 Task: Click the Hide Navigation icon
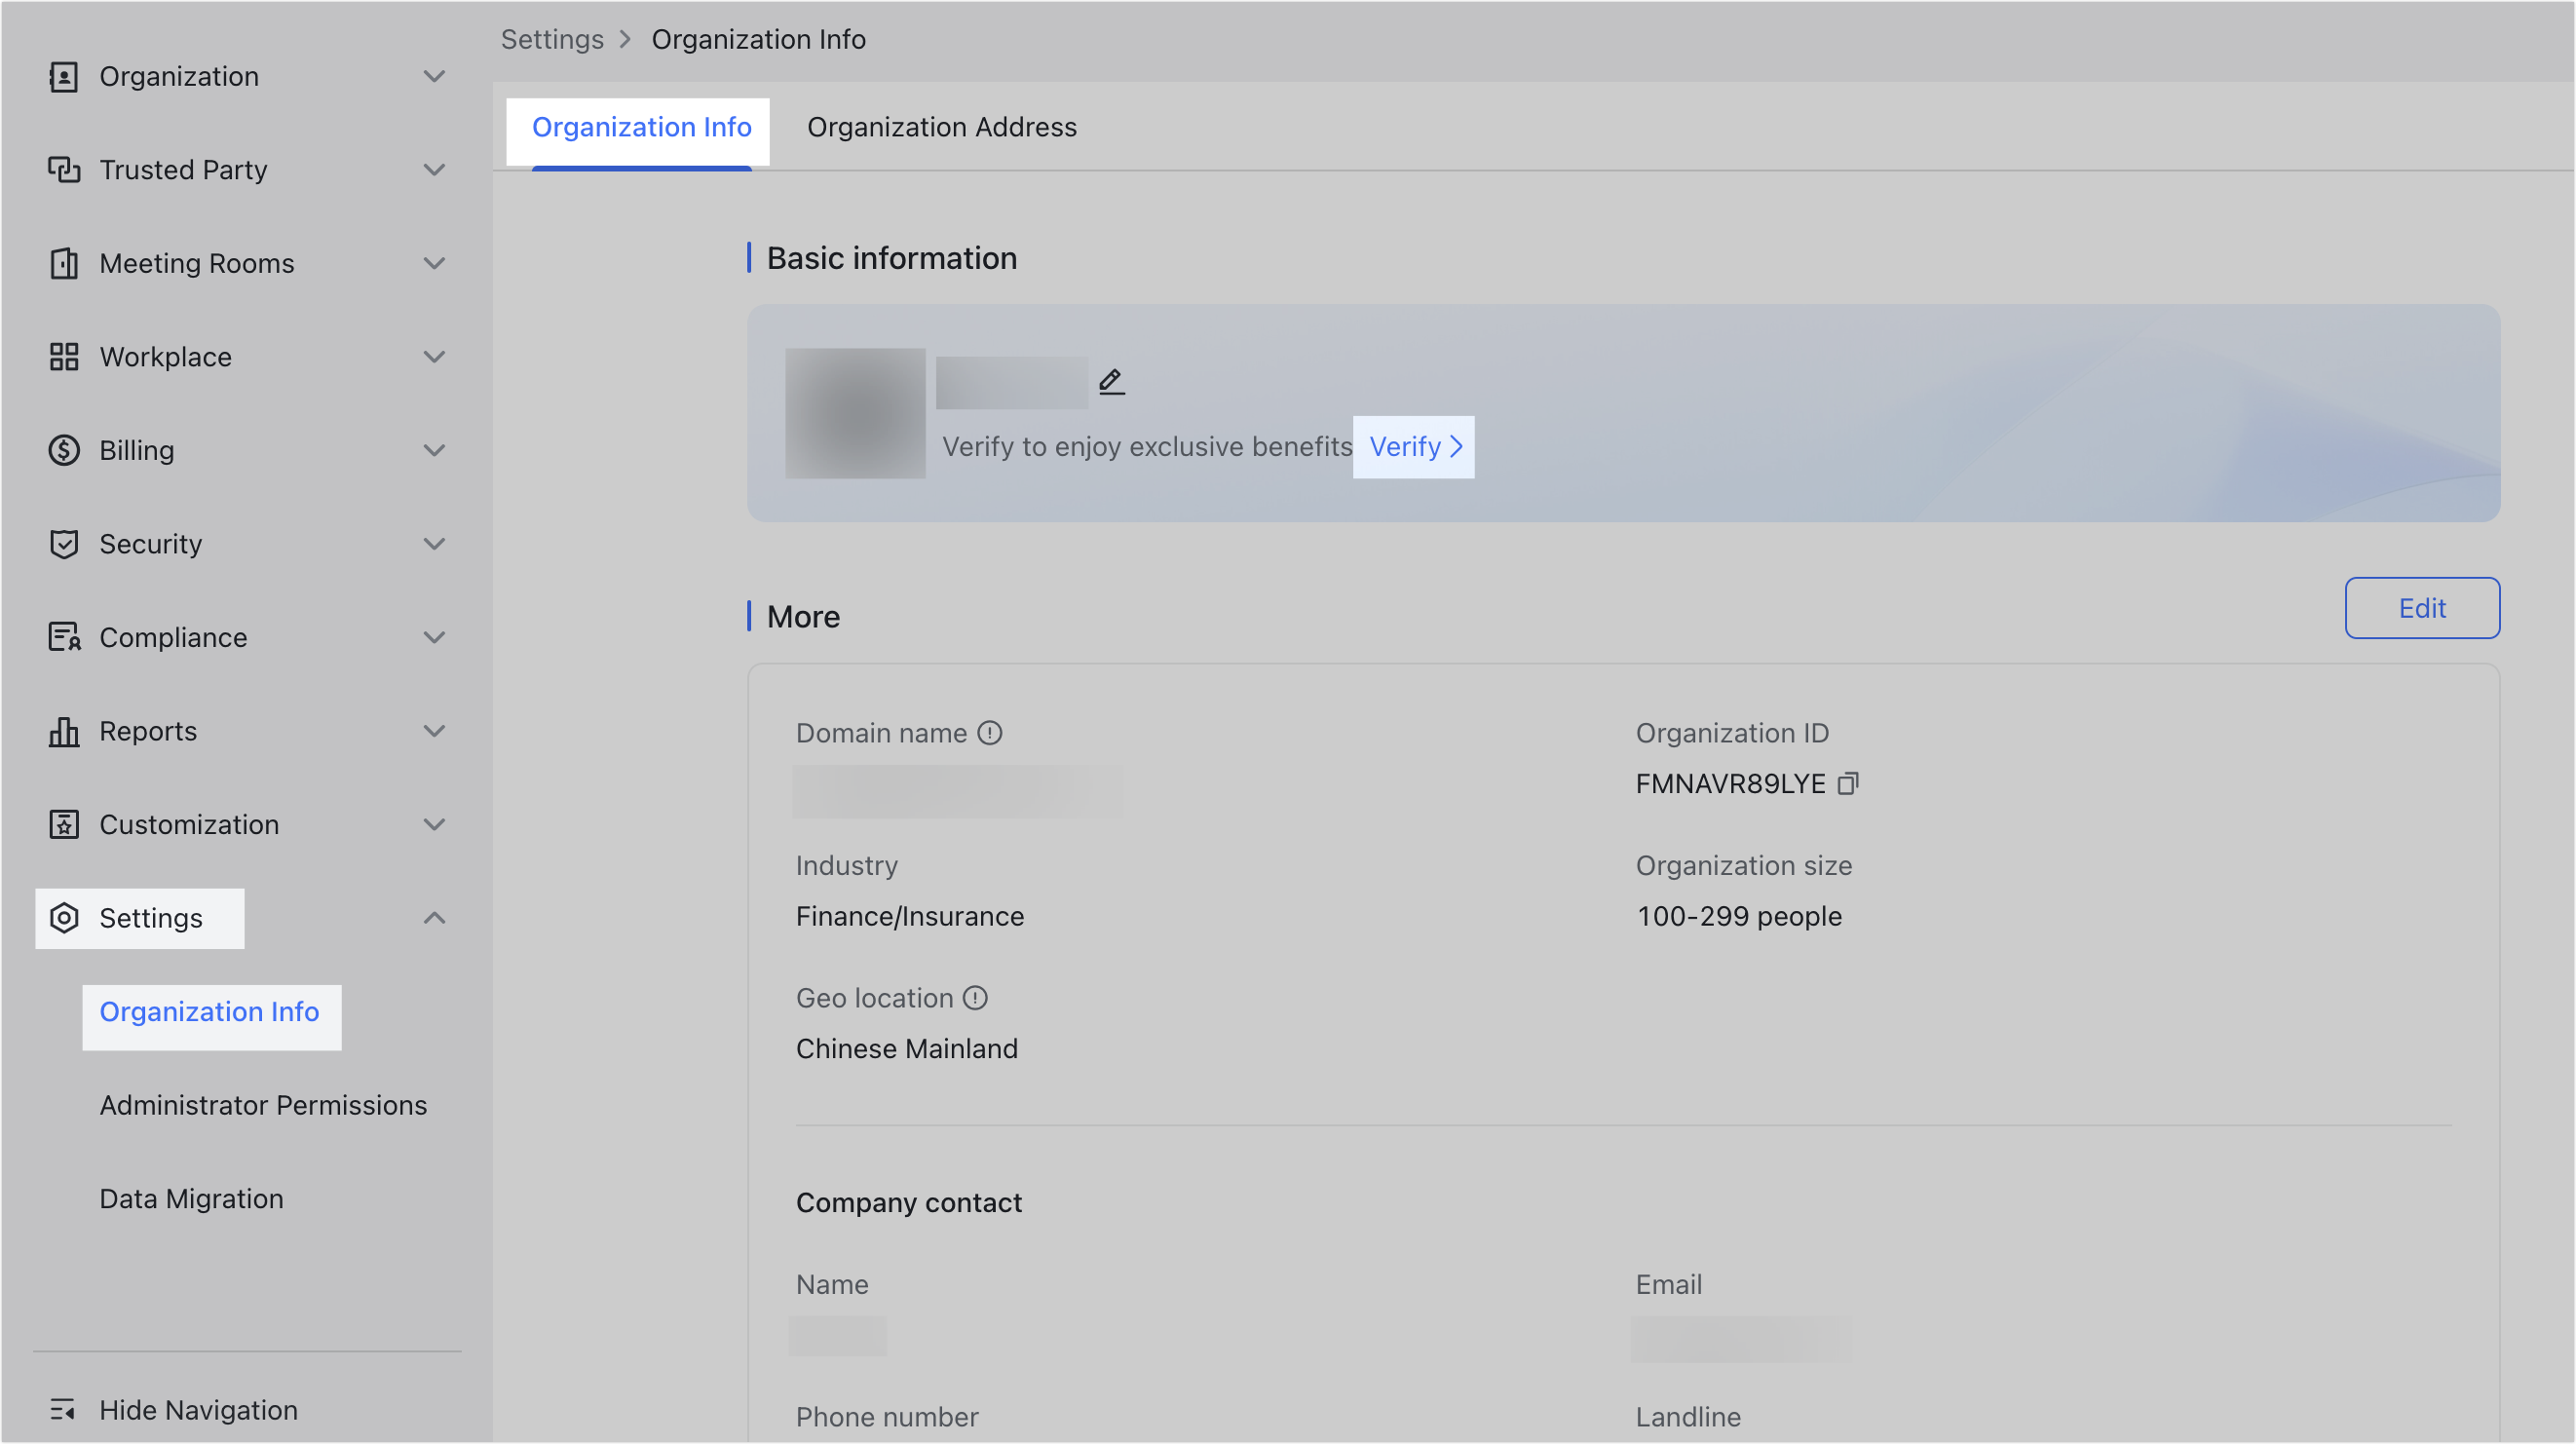(64, 1410)
